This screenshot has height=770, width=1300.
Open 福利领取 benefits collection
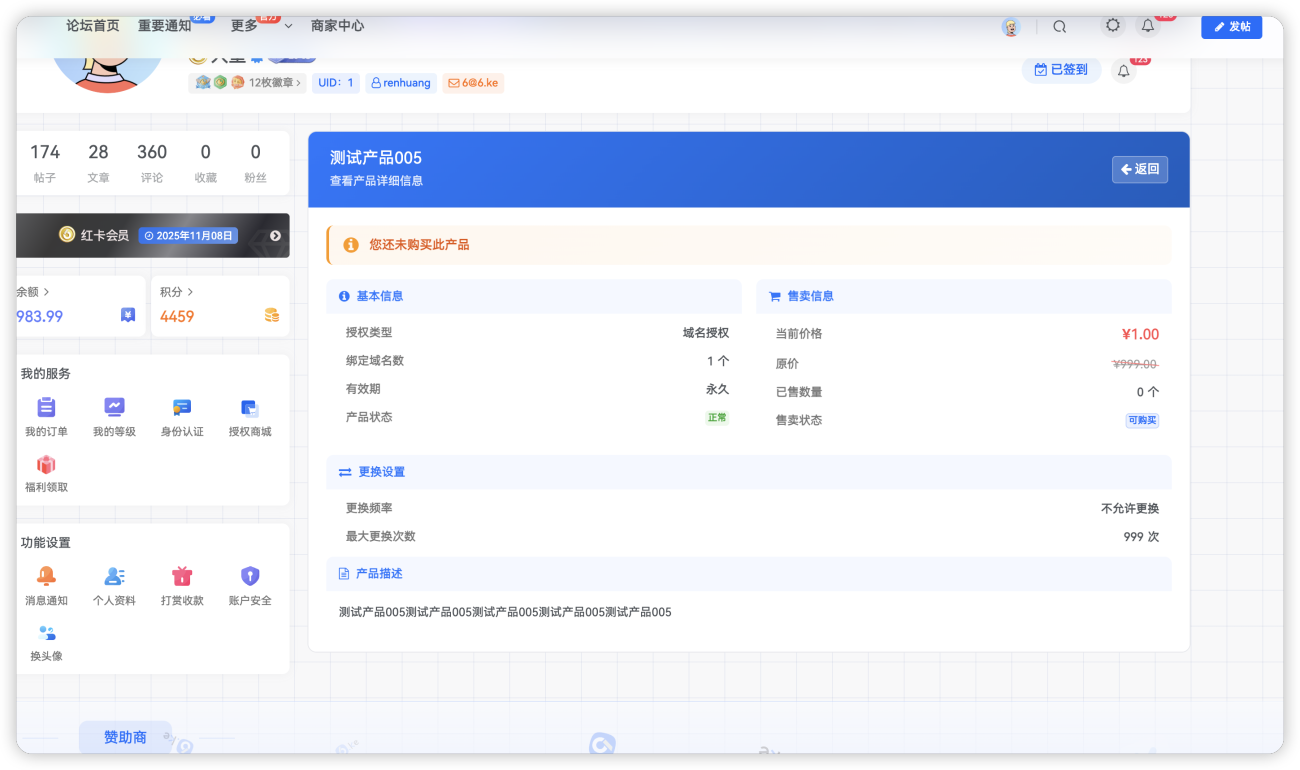46,472
